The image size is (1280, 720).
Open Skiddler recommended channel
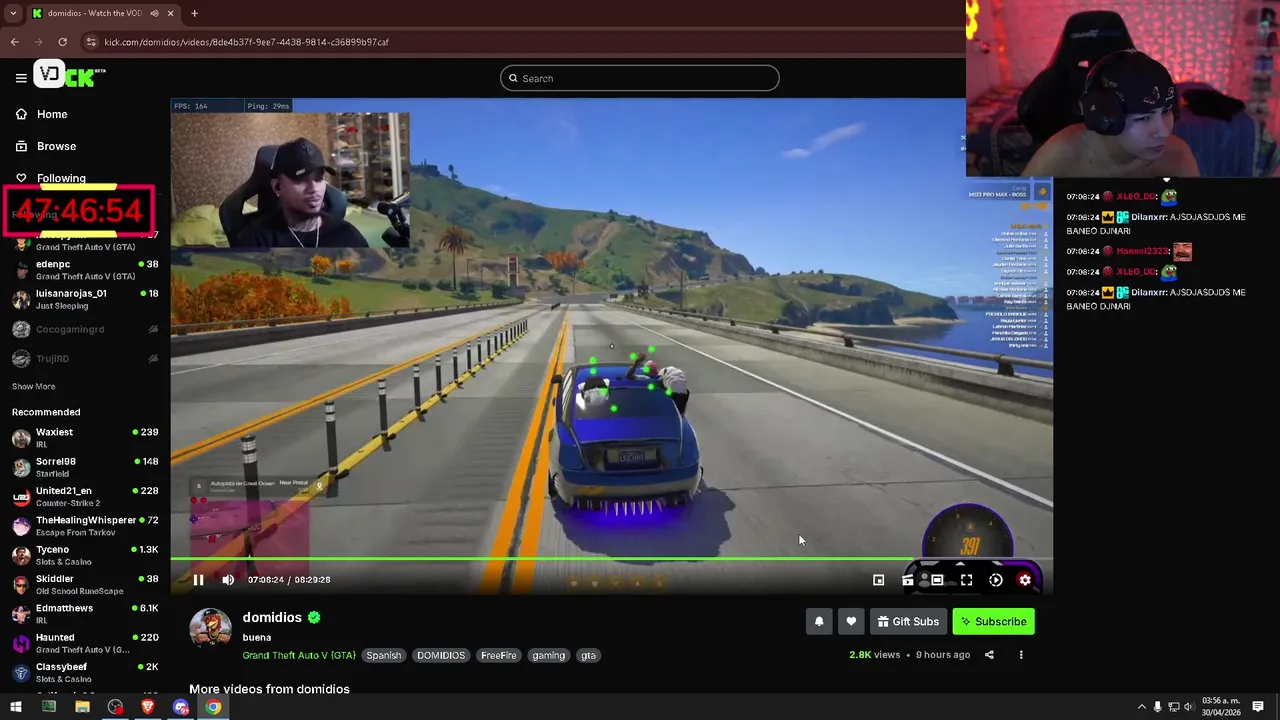[x=85, y=584]
